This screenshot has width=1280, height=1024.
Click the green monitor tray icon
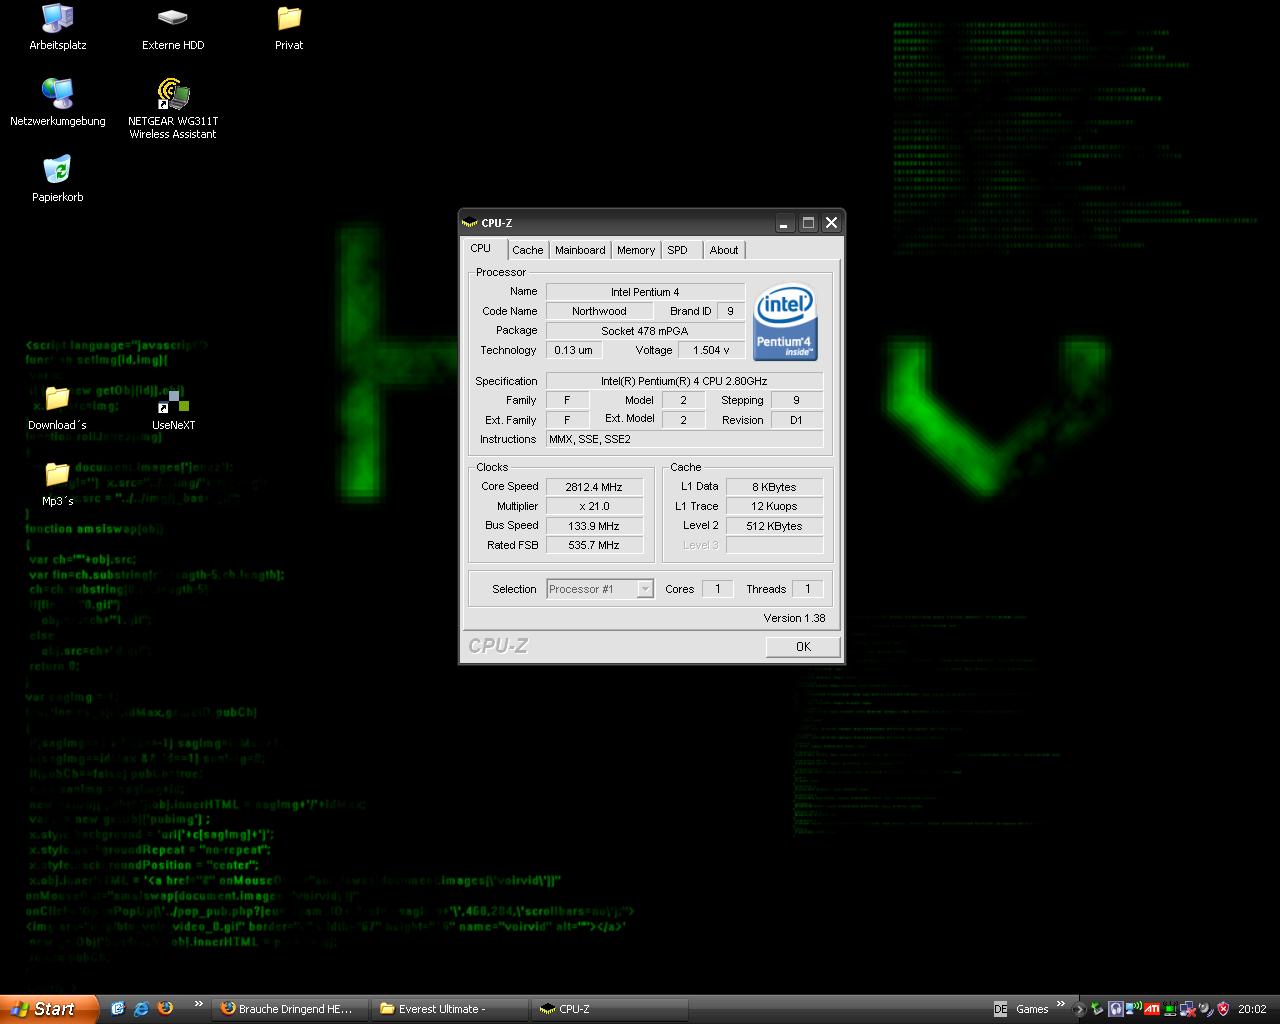pos(1169,1009)
